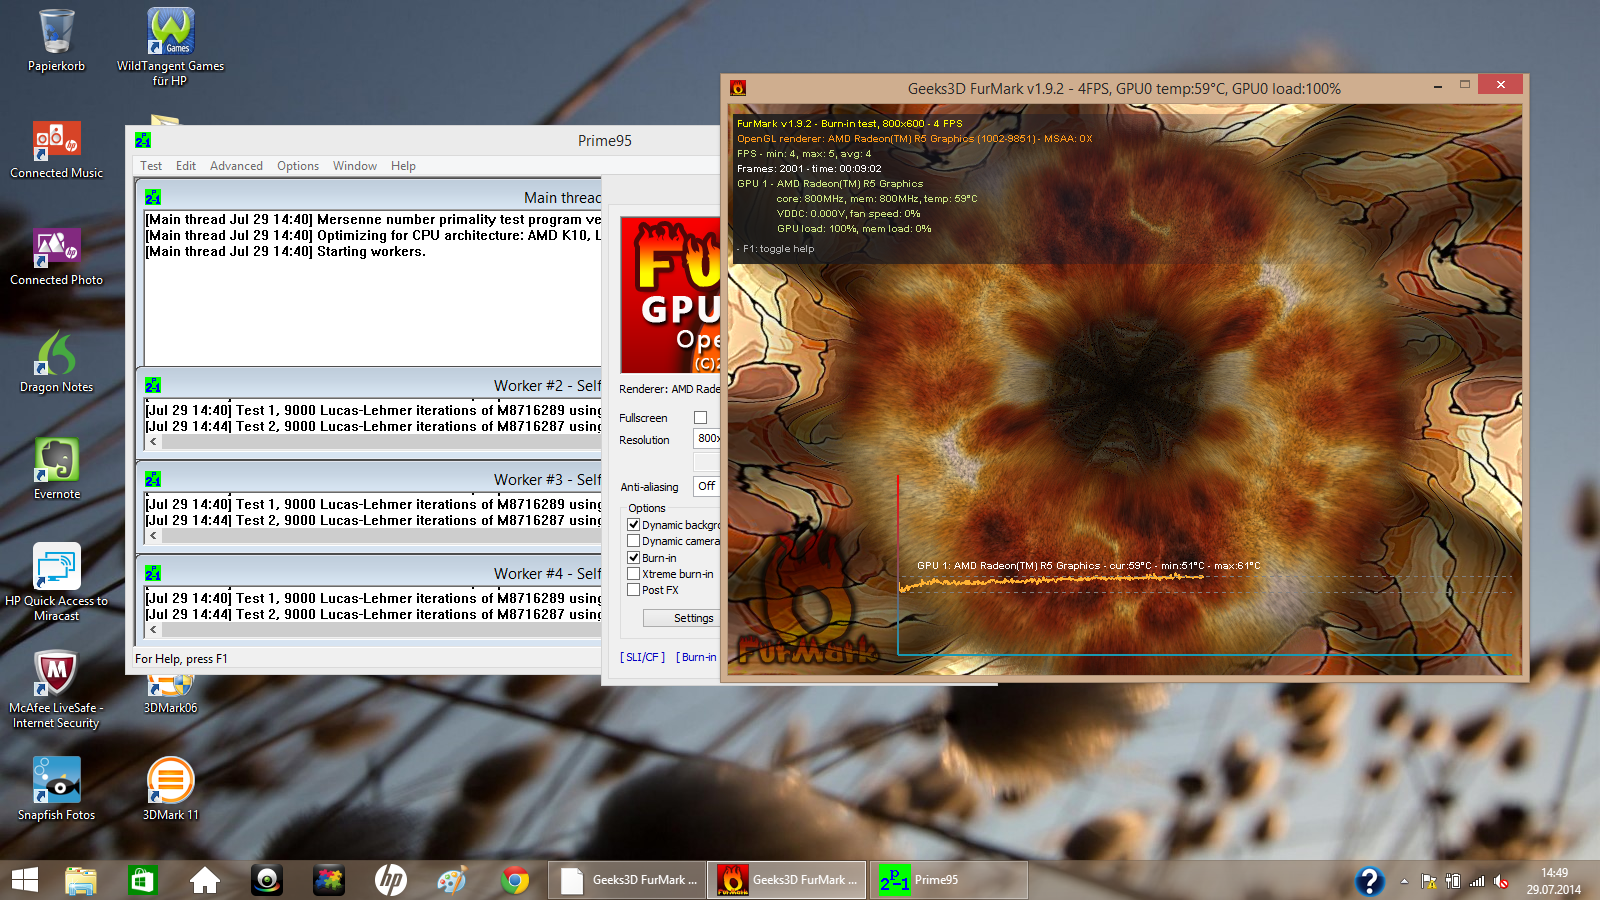Open the Anti-aliasing dropdown set to Off

coord(707,486)
